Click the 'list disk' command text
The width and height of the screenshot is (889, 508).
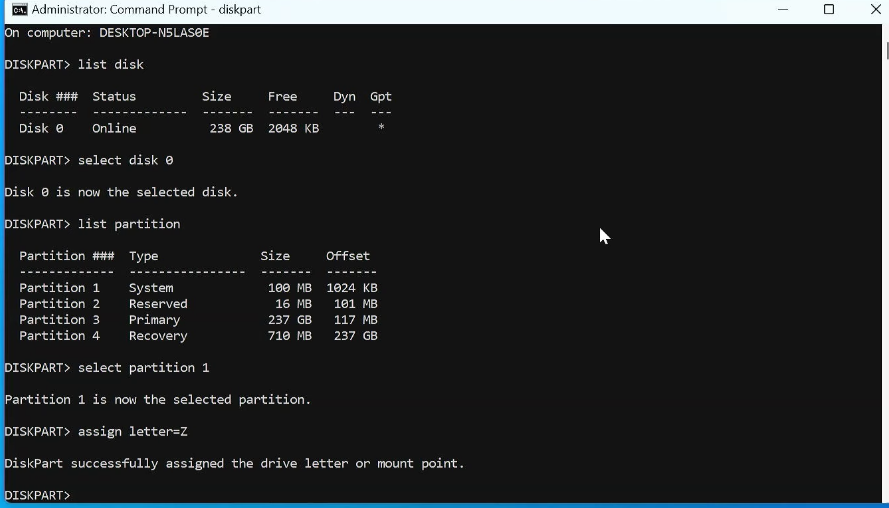(111, 65)
